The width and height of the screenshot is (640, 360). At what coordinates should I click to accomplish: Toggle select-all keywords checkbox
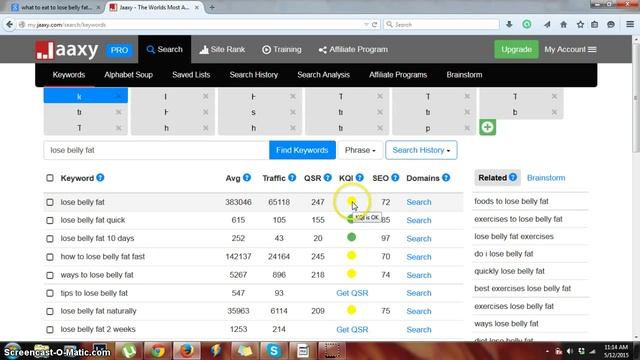point(50,178)
